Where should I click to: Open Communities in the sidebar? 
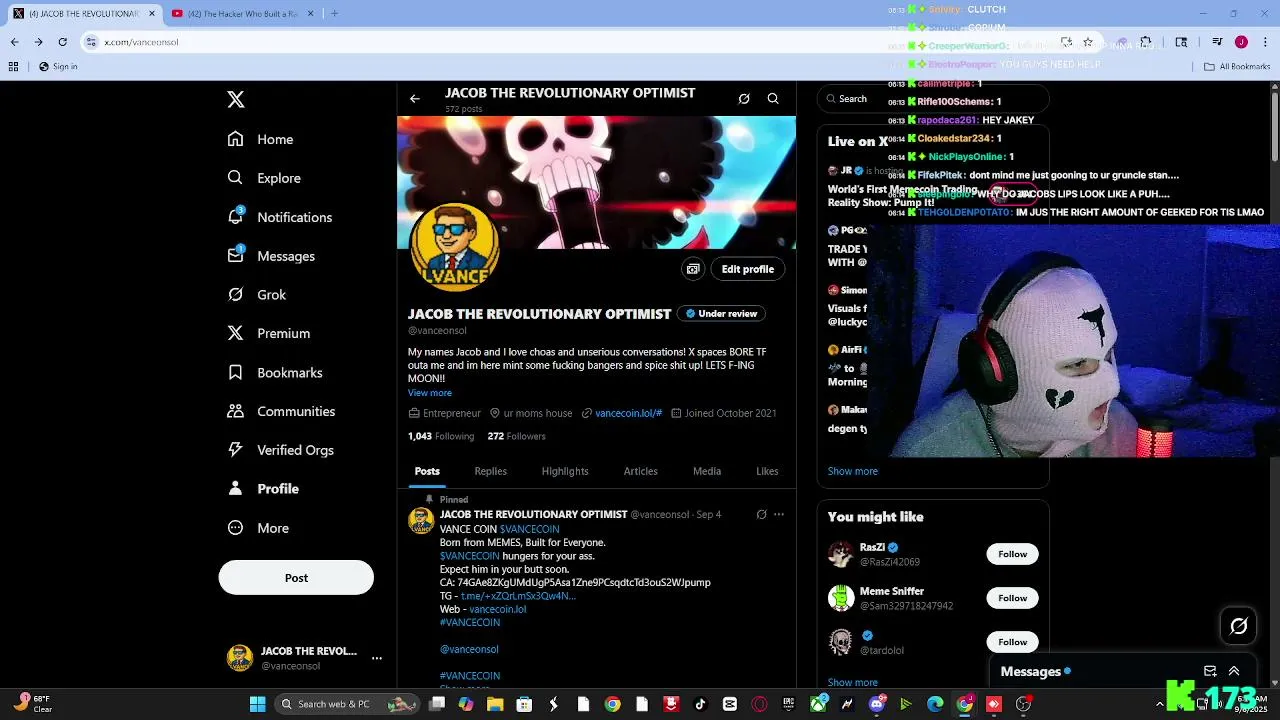tap(281, 411)
